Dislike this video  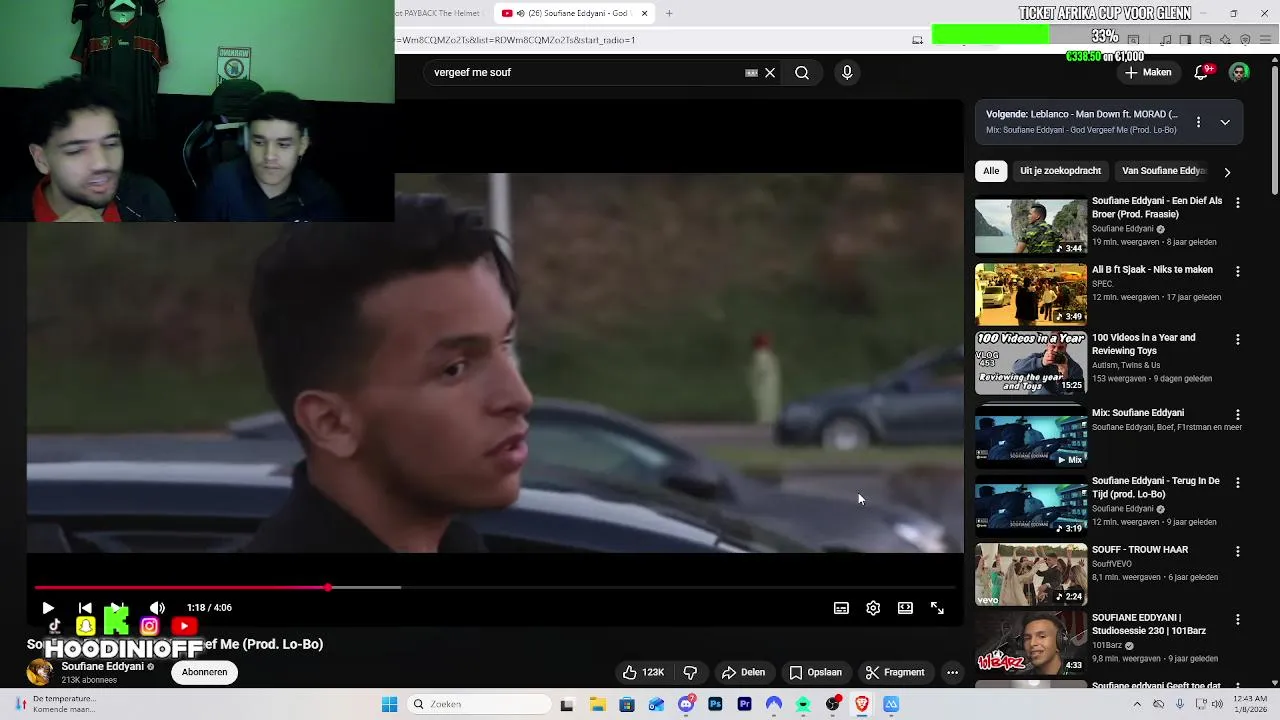pos(690,672)
